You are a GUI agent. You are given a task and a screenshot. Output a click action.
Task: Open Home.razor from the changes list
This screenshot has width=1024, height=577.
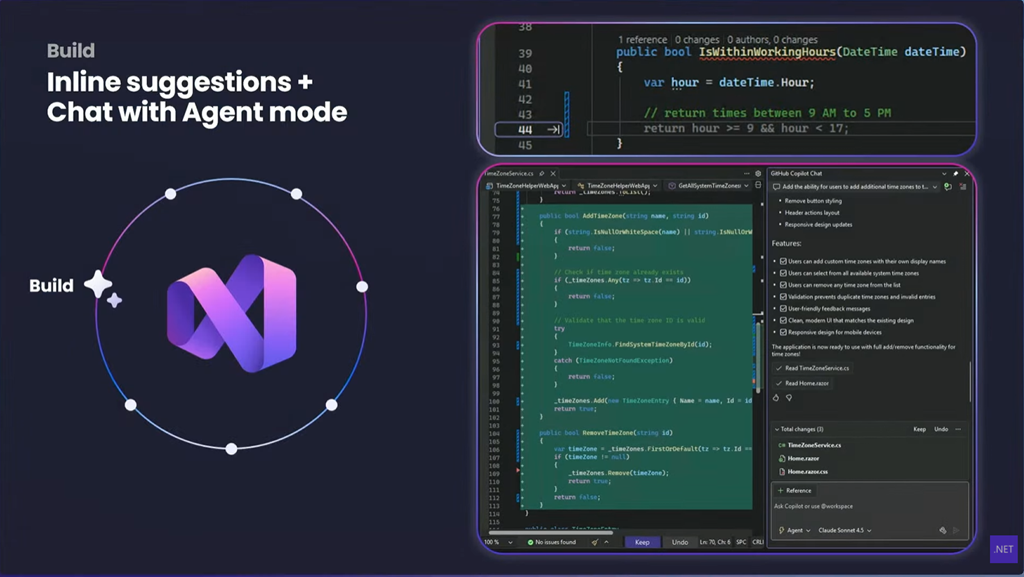coord(804,458)
